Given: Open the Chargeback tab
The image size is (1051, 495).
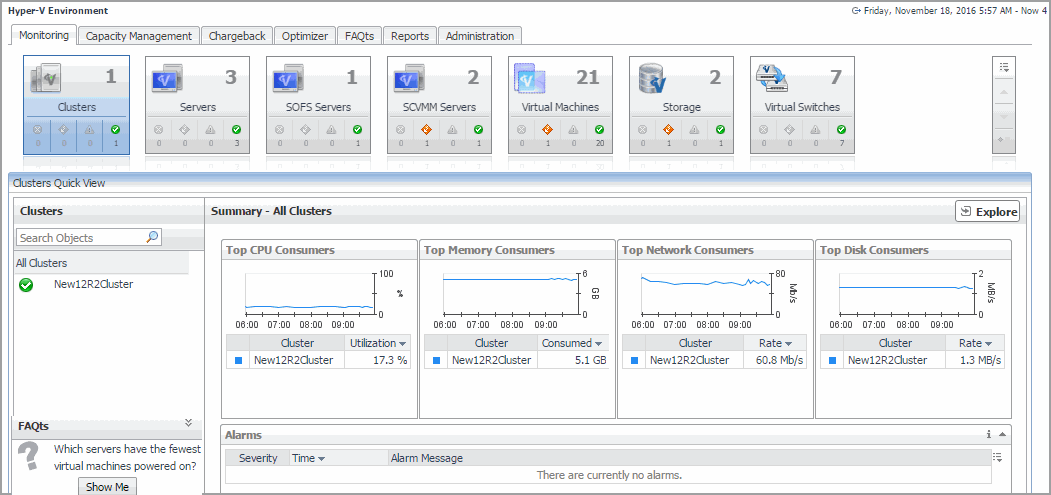Looking at the screenshot, I should (237, 36).
